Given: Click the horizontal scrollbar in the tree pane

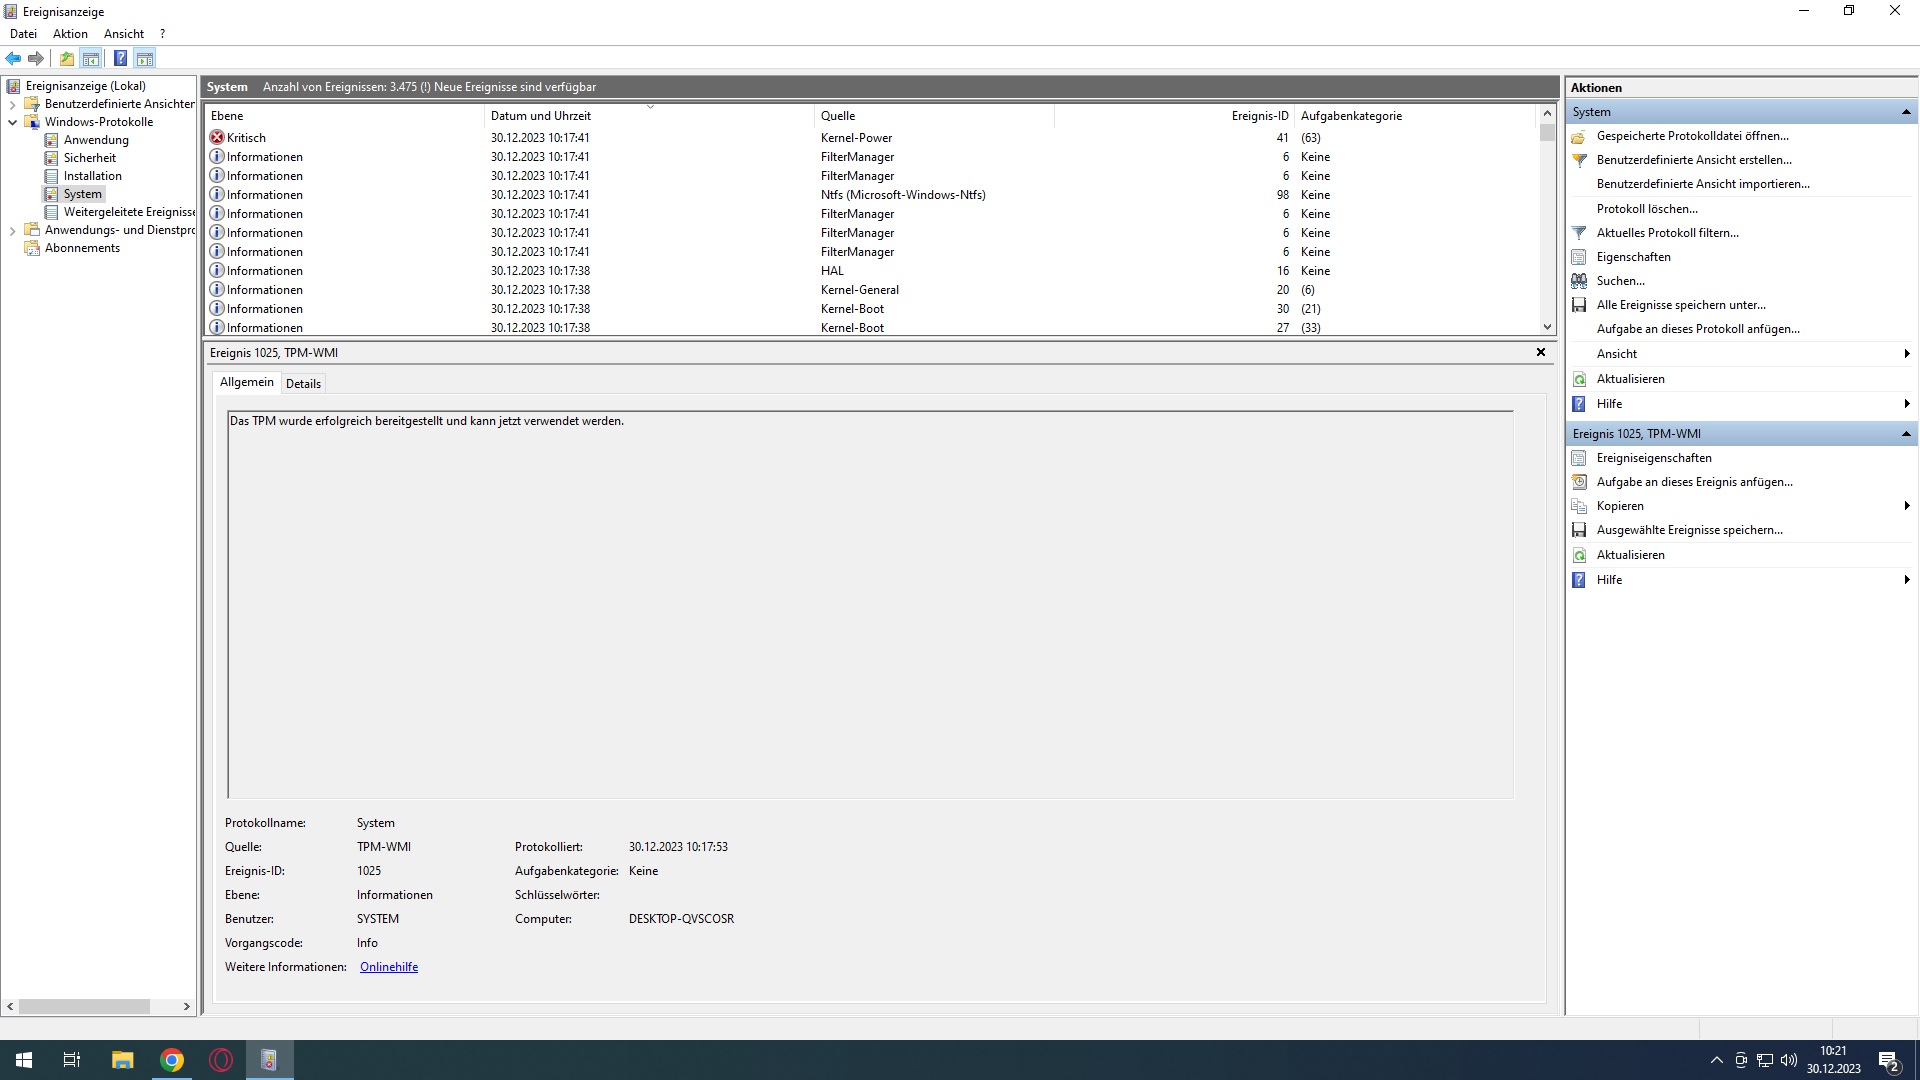Looking at the screenshot, I should 85,1006.
